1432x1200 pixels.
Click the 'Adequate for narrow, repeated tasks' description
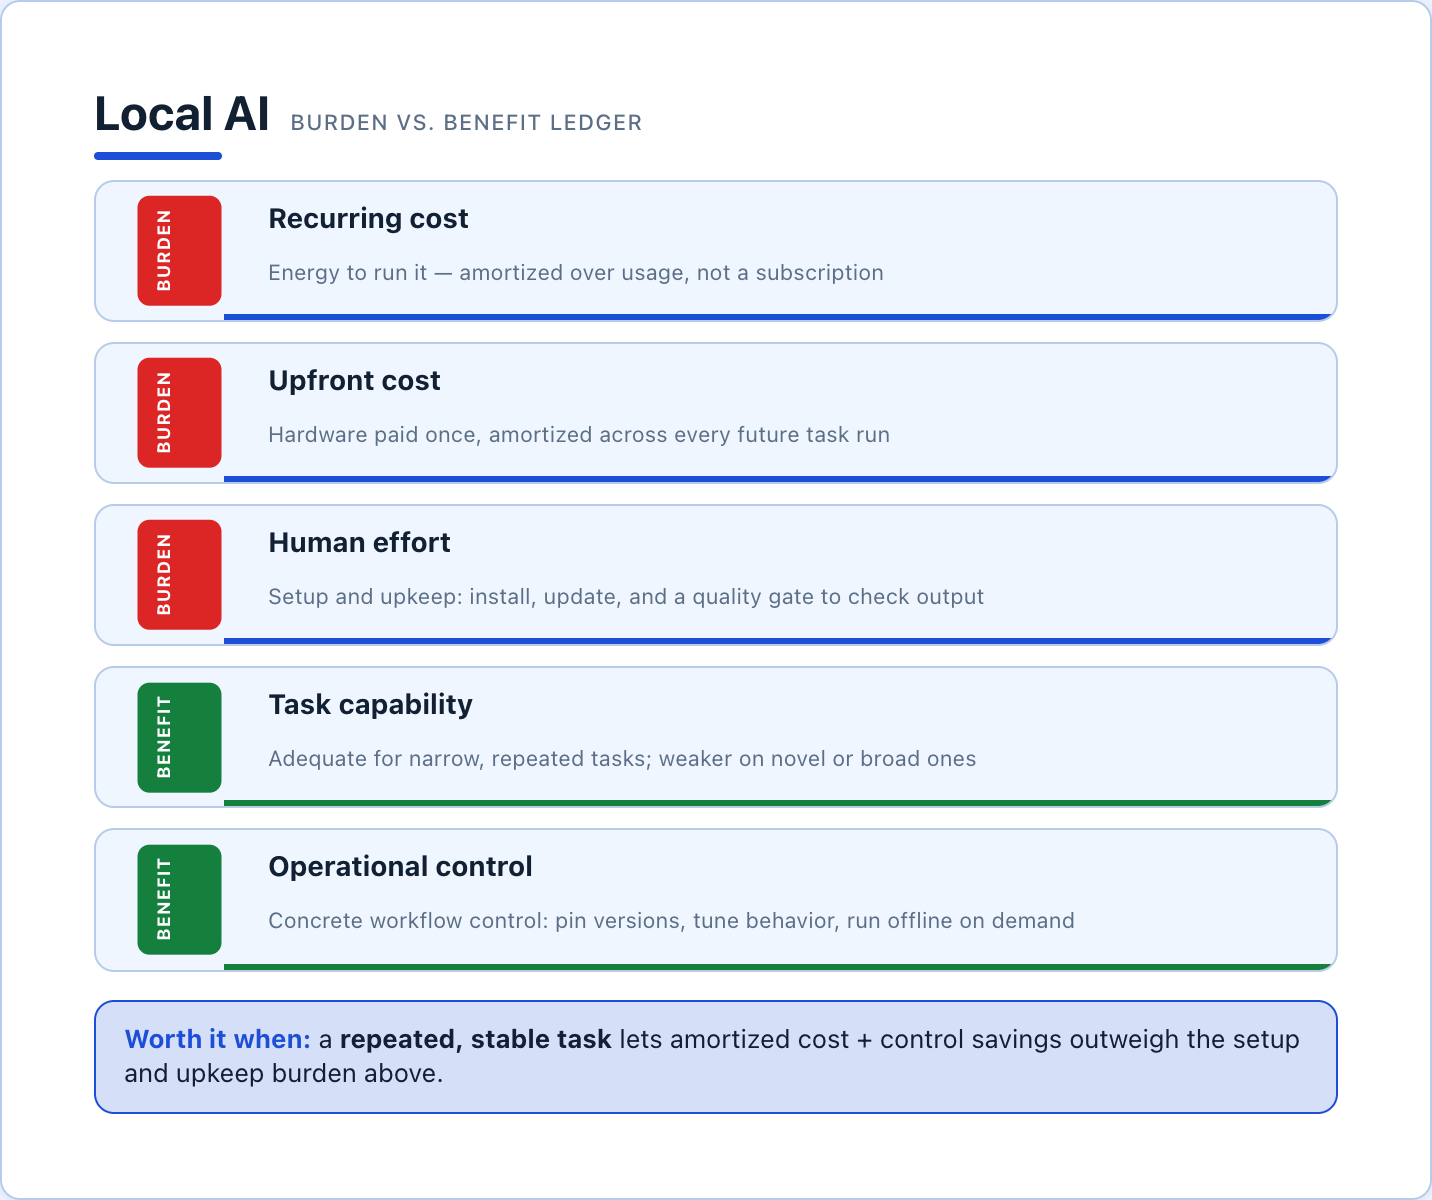[x=622, y=759]
